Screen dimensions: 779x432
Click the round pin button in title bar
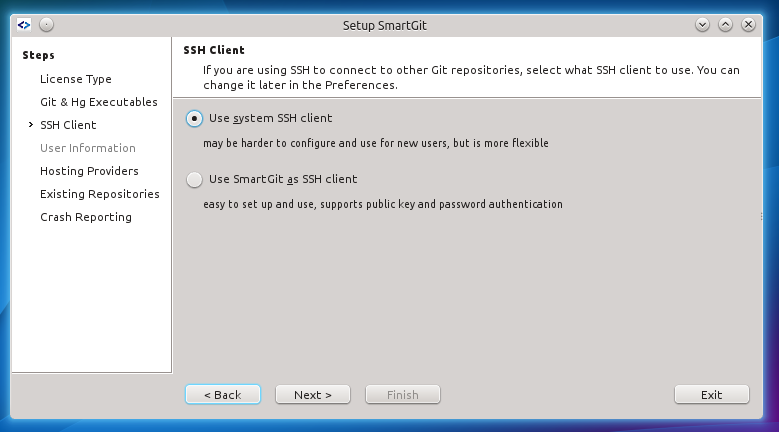click(x=46, y=23)
